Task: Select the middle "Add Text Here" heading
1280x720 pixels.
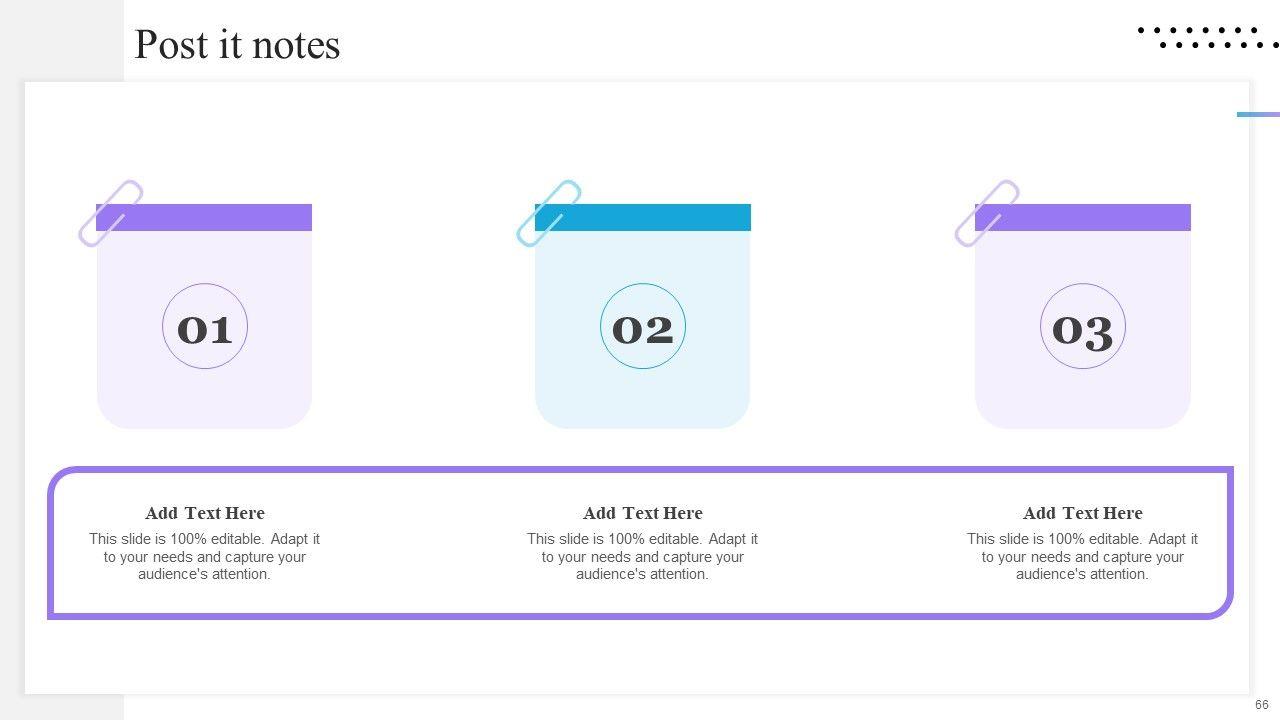Action: [x=643, y=513]
